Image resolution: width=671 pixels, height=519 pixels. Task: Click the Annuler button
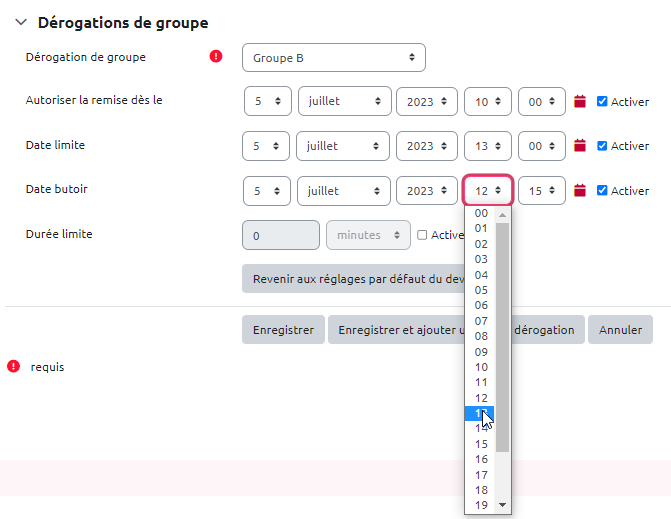[x=620, y=330]
